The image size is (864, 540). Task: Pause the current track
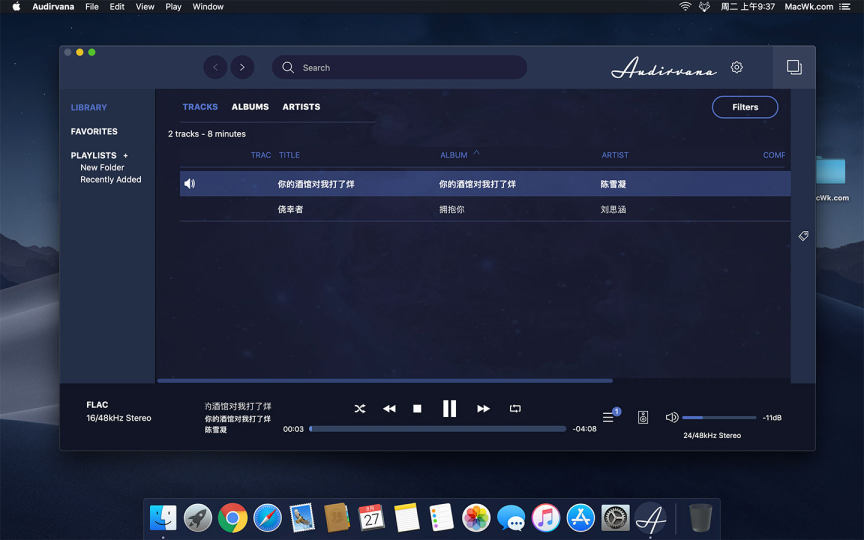click(450, 408)
